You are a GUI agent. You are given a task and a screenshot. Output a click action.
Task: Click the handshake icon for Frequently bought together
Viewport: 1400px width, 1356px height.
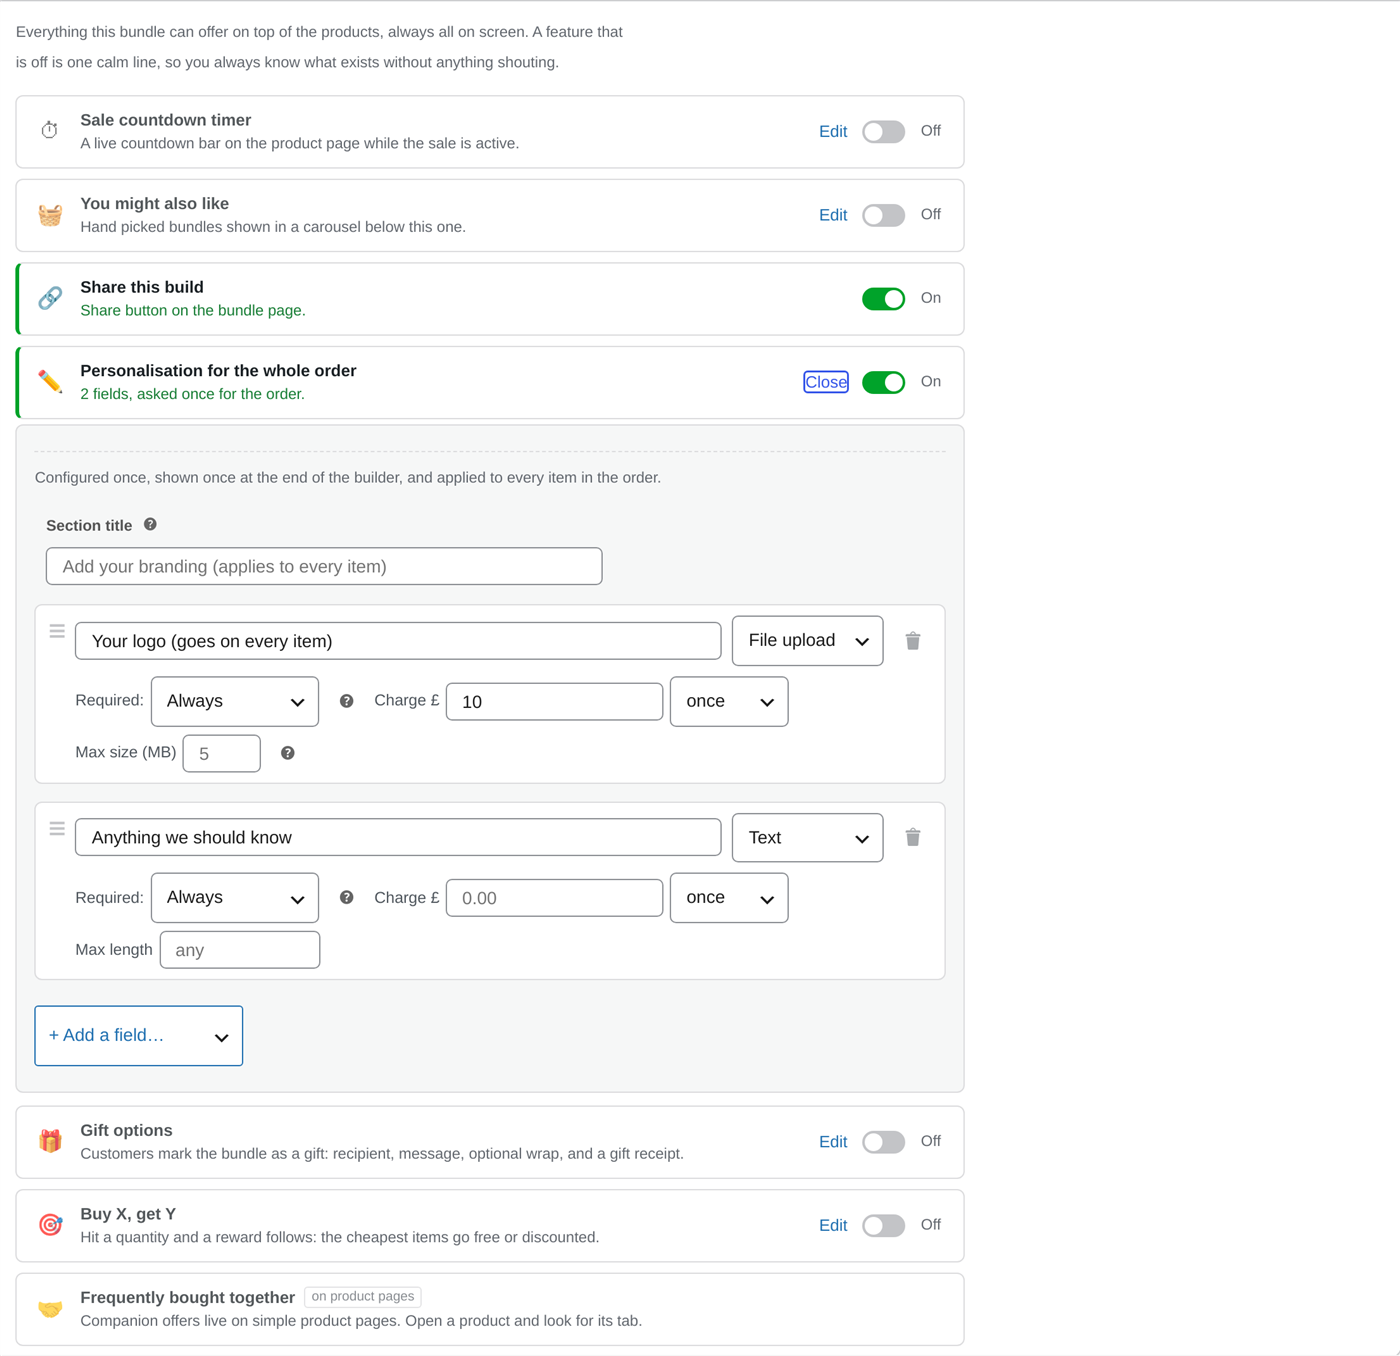[50, 1309]
